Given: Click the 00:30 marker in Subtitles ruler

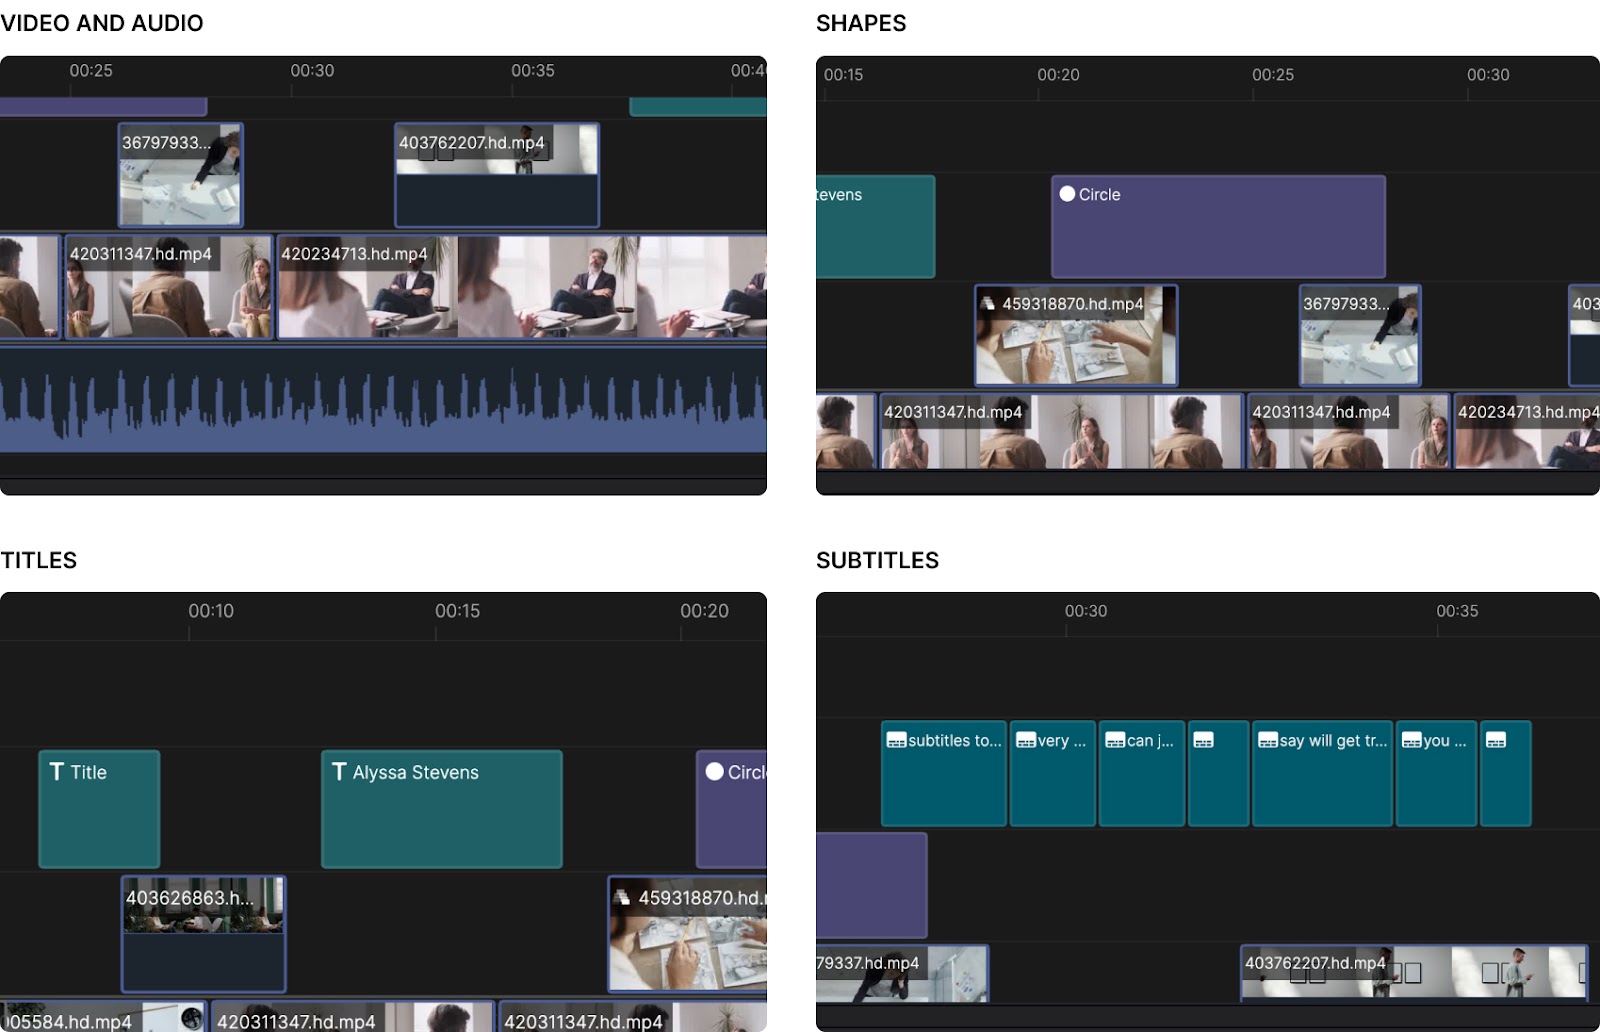Looking at the screenshot, I should coord(1086,611).
